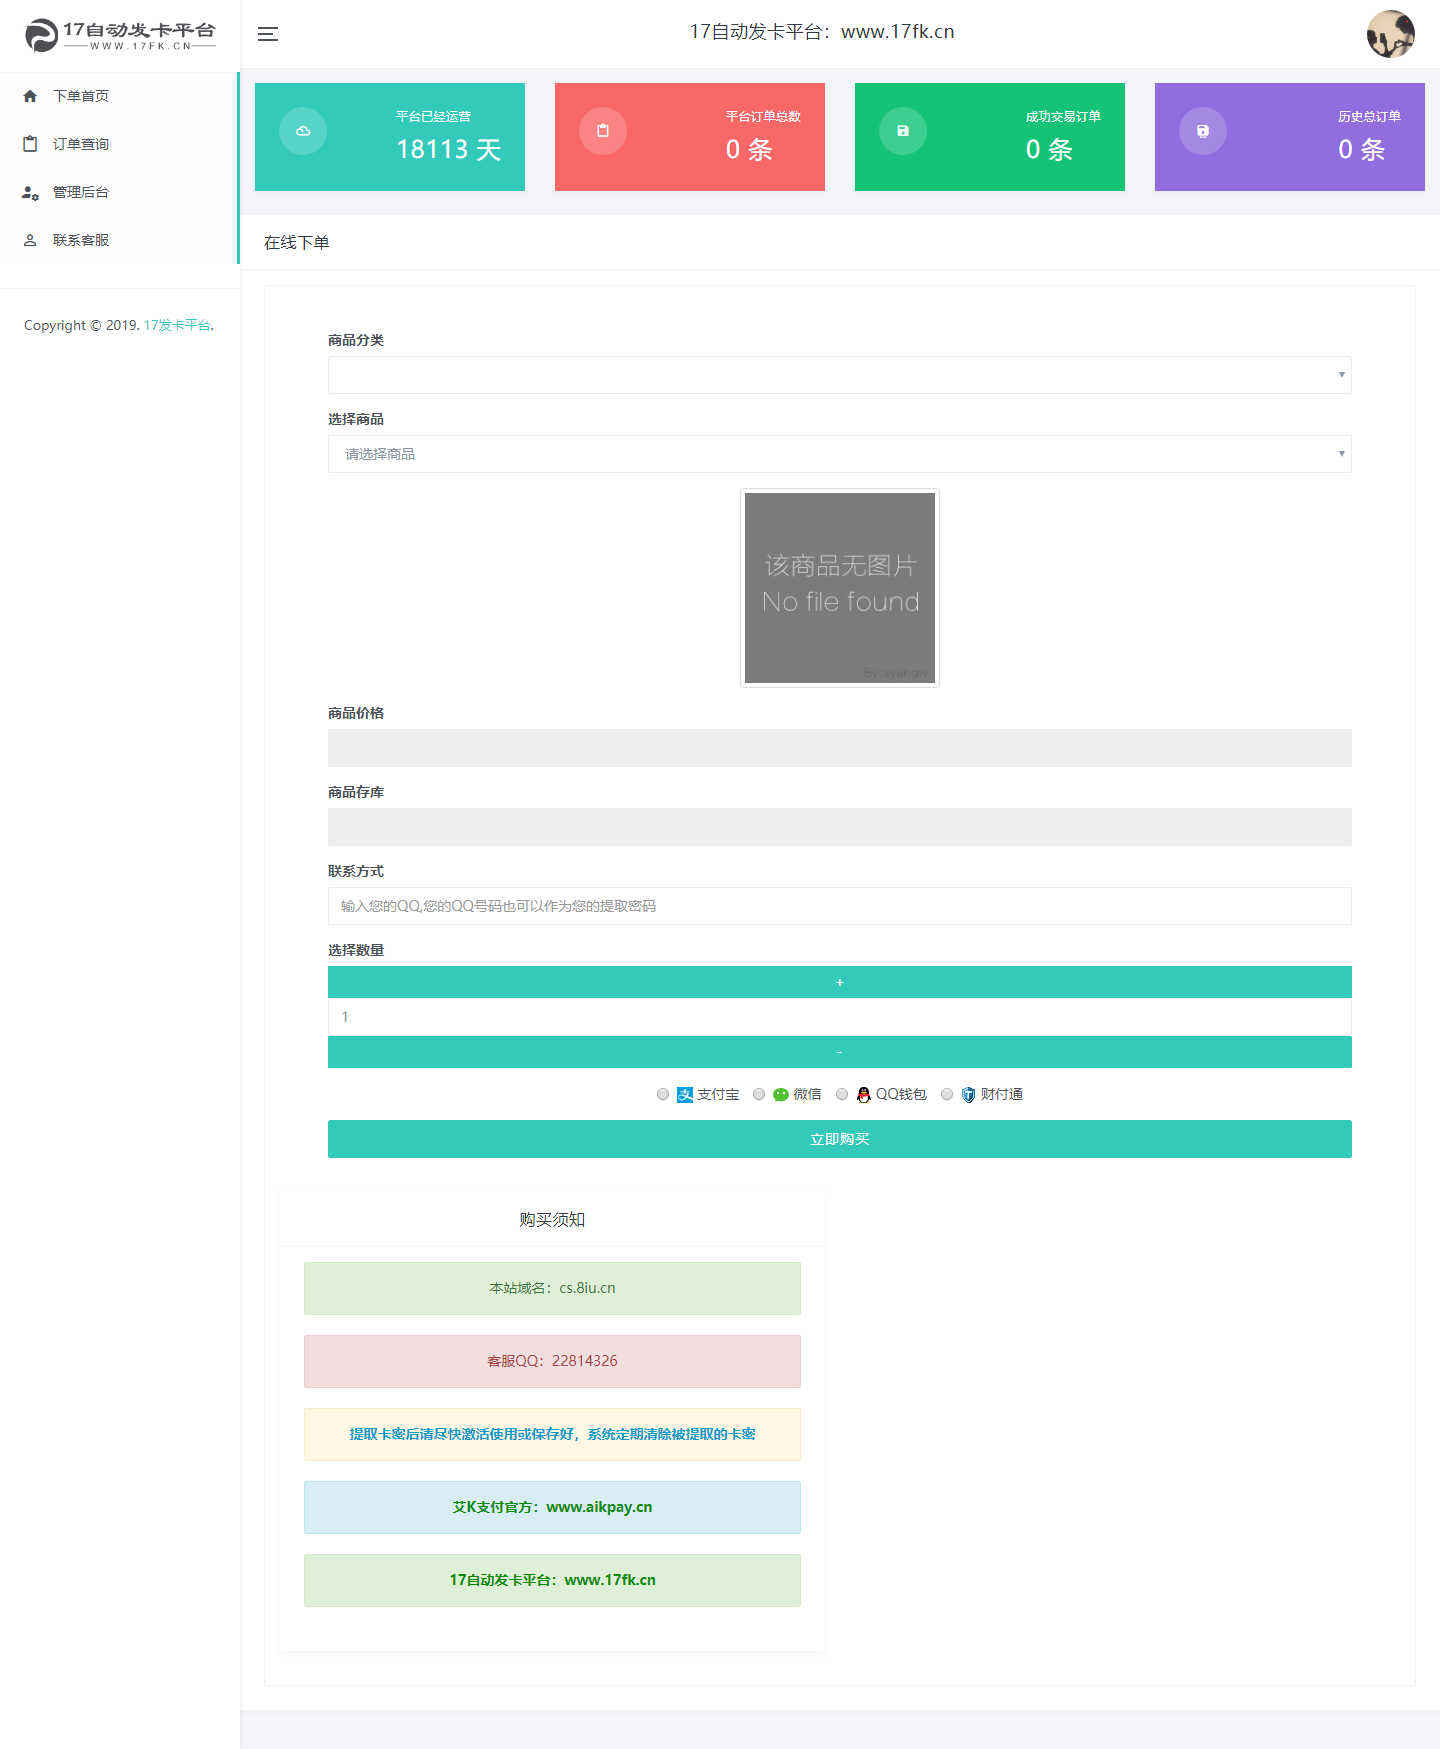Screen dimensions: 1440x1749
Task: Click the 购买须知 heading
Action: [552, 1220]
